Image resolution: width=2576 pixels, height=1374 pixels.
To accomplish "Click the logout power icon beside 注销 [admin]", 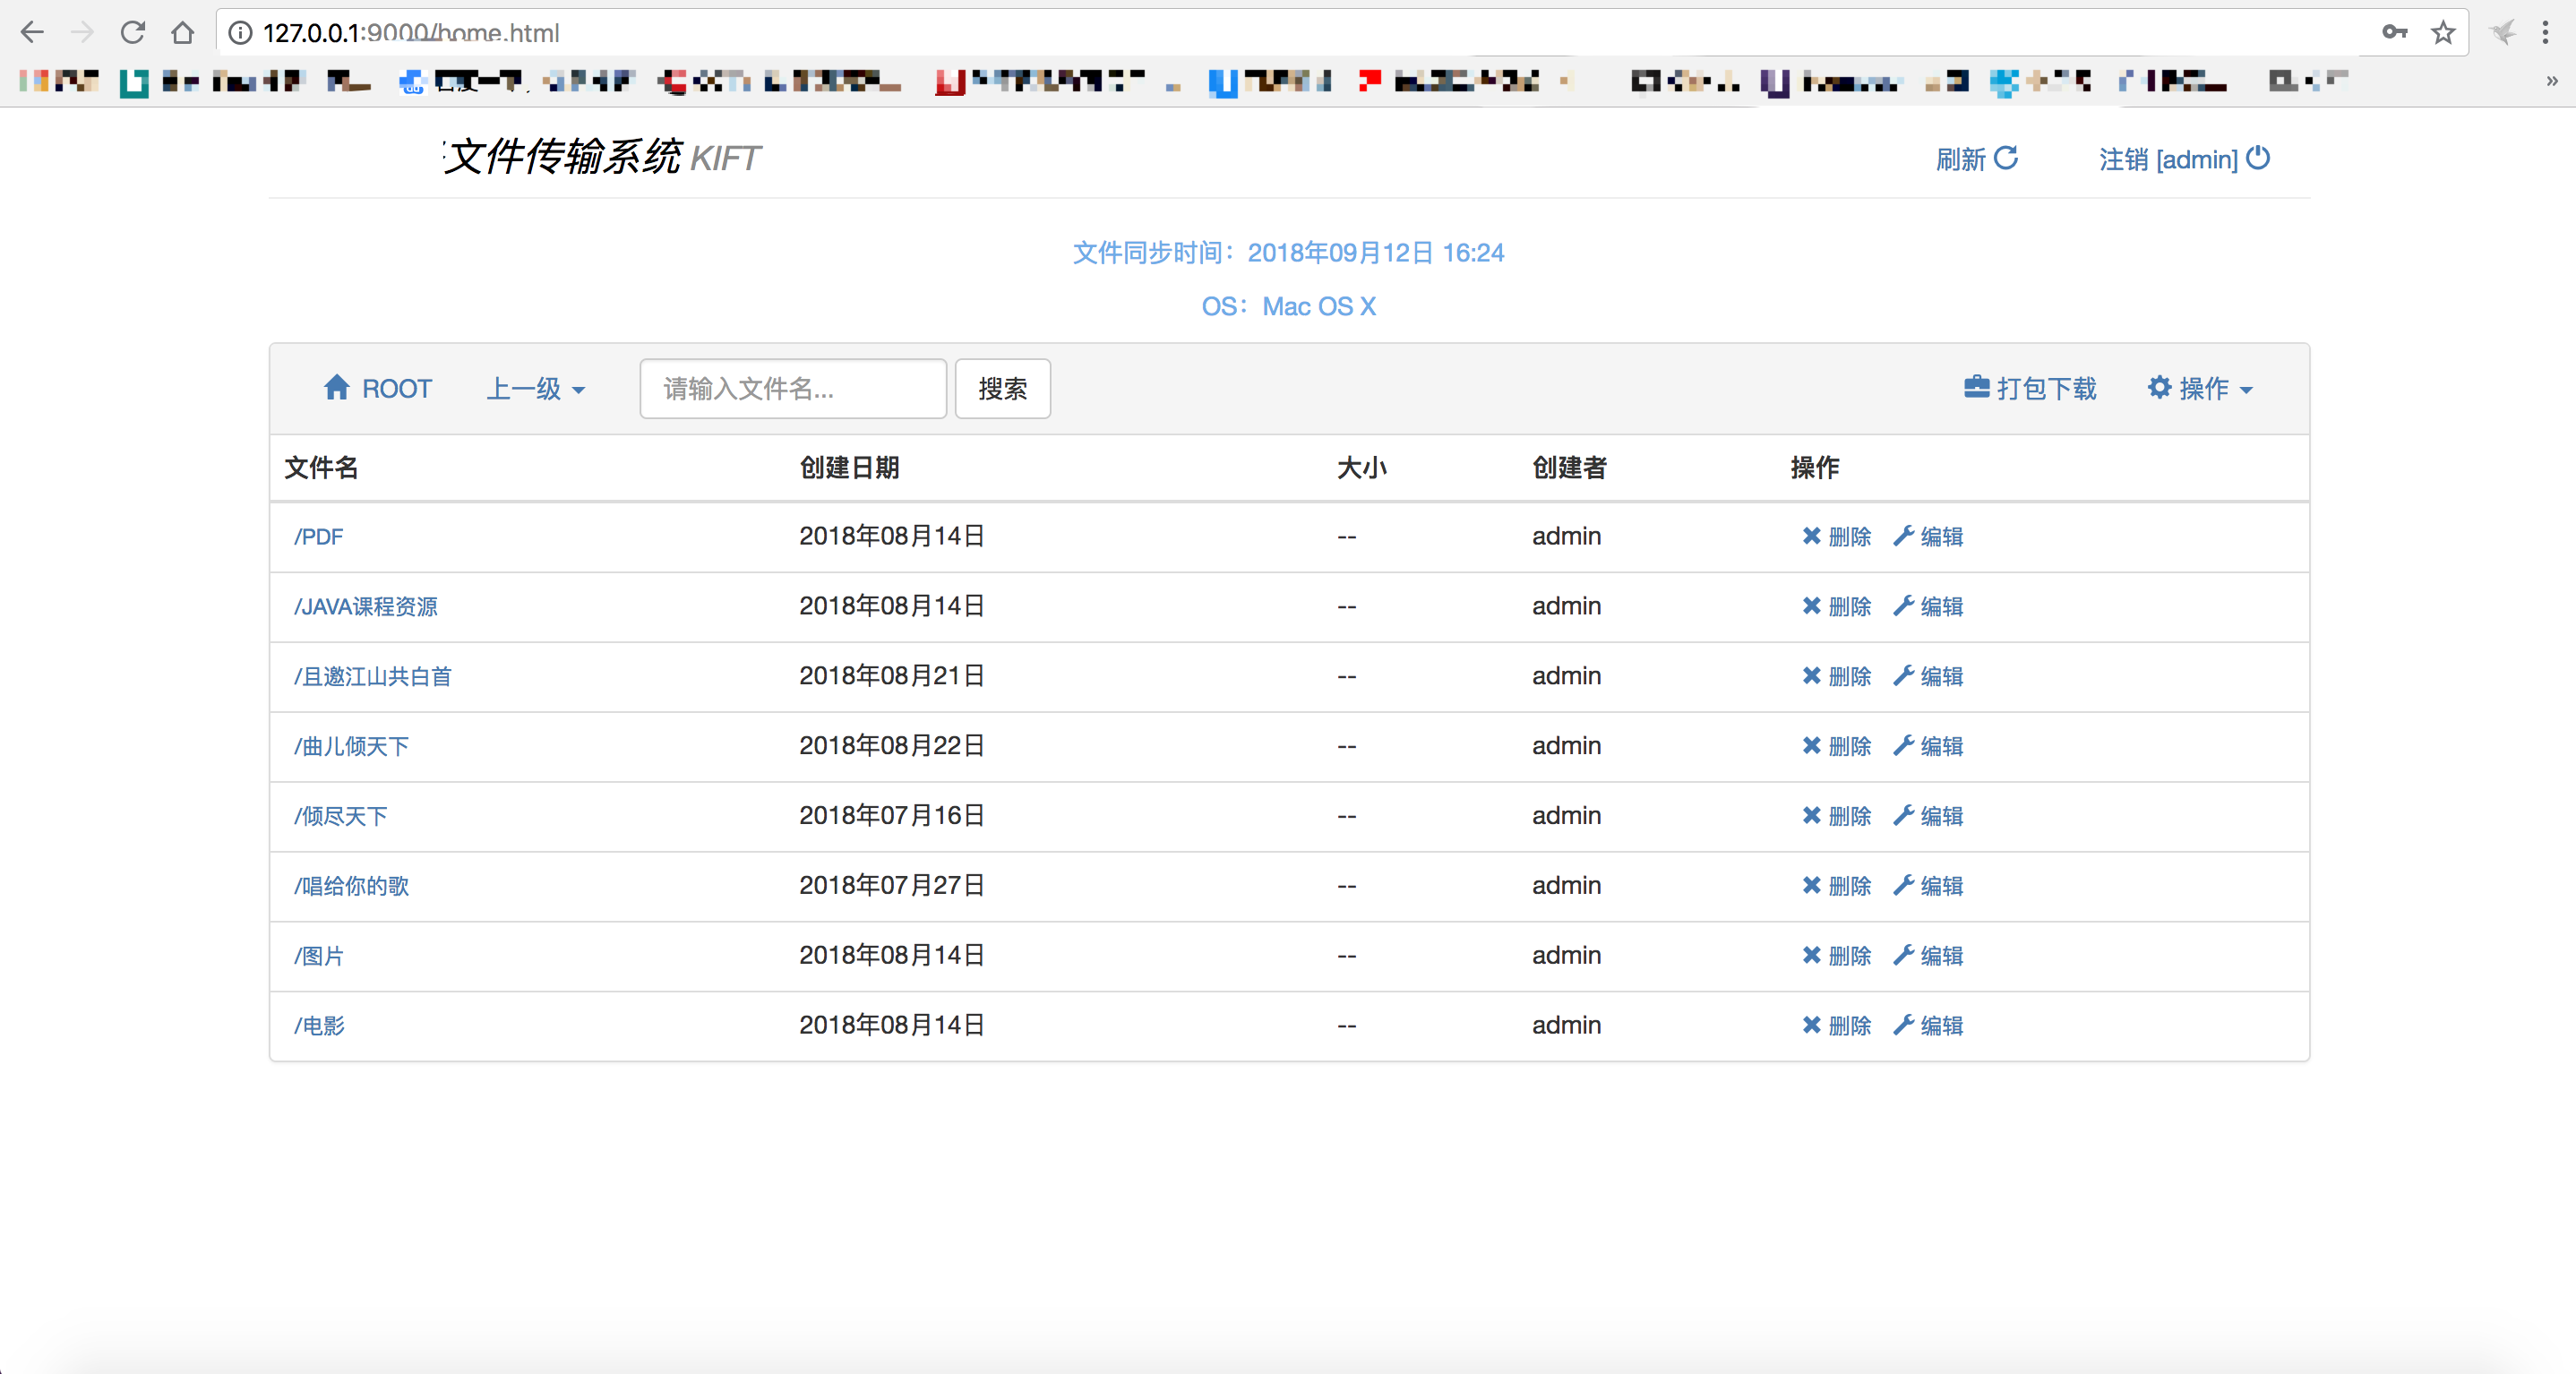I will pyautogui.click(x=2259, y=158).
